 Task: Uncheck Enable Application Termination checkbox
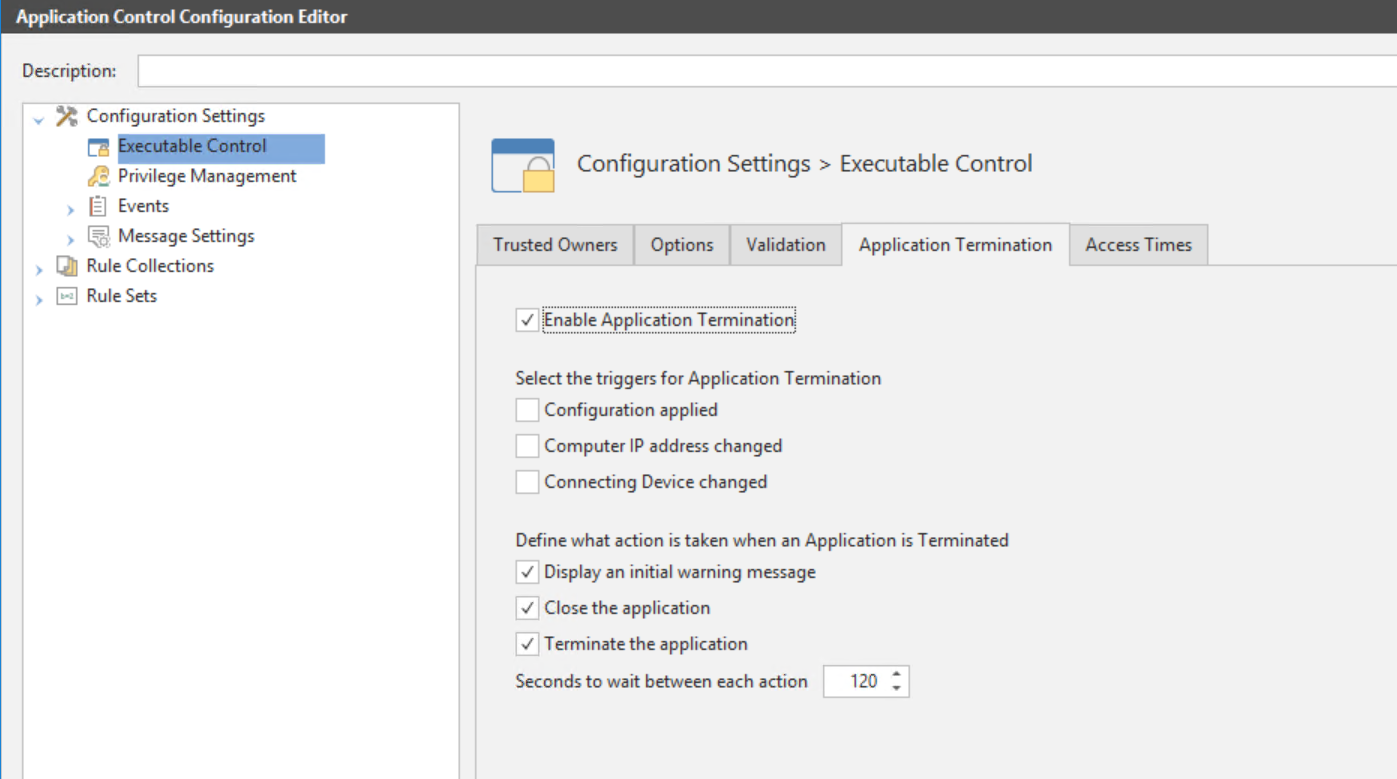[x=527, y=320]
